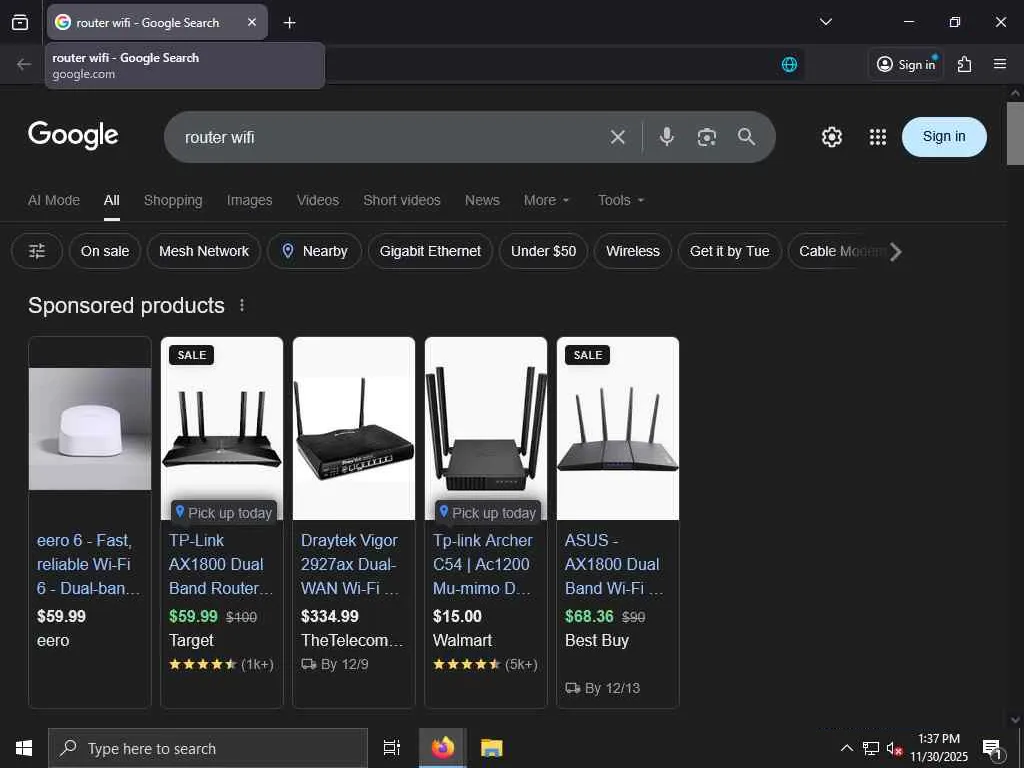Open the Firefox hamburger menu

click(x=999, y=64)
